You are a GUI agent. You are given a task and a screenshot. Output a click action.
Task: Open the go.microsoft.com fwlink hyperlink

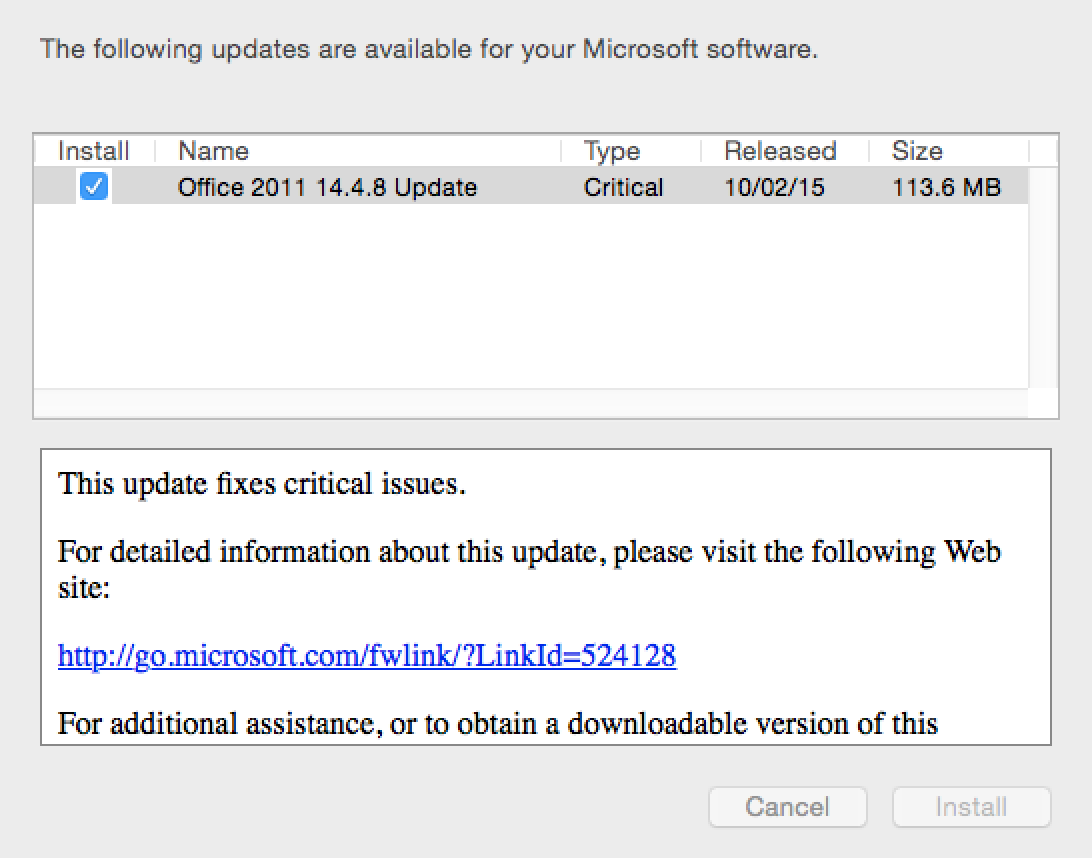coord(367,656)
